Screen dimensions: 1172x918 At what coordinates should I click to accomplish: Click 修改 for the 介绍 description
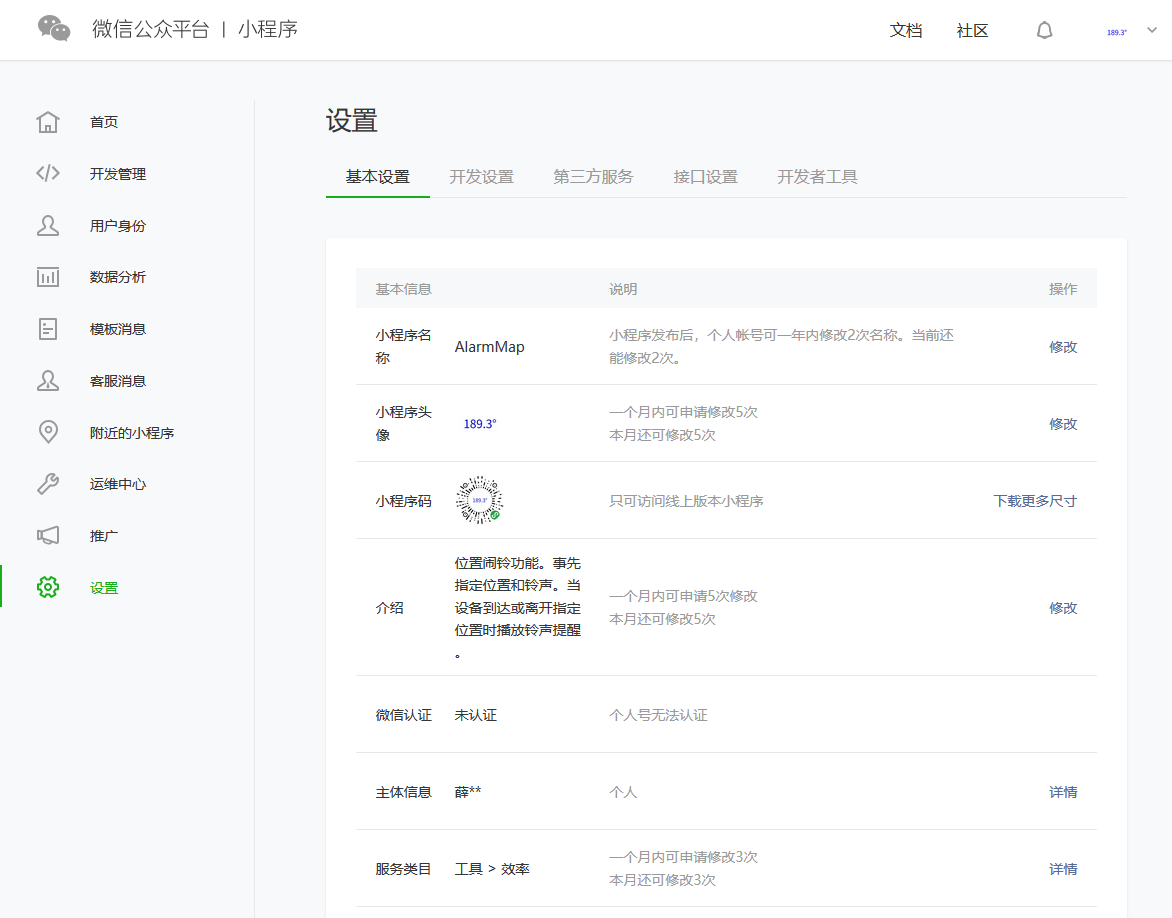coord(1062,608)
